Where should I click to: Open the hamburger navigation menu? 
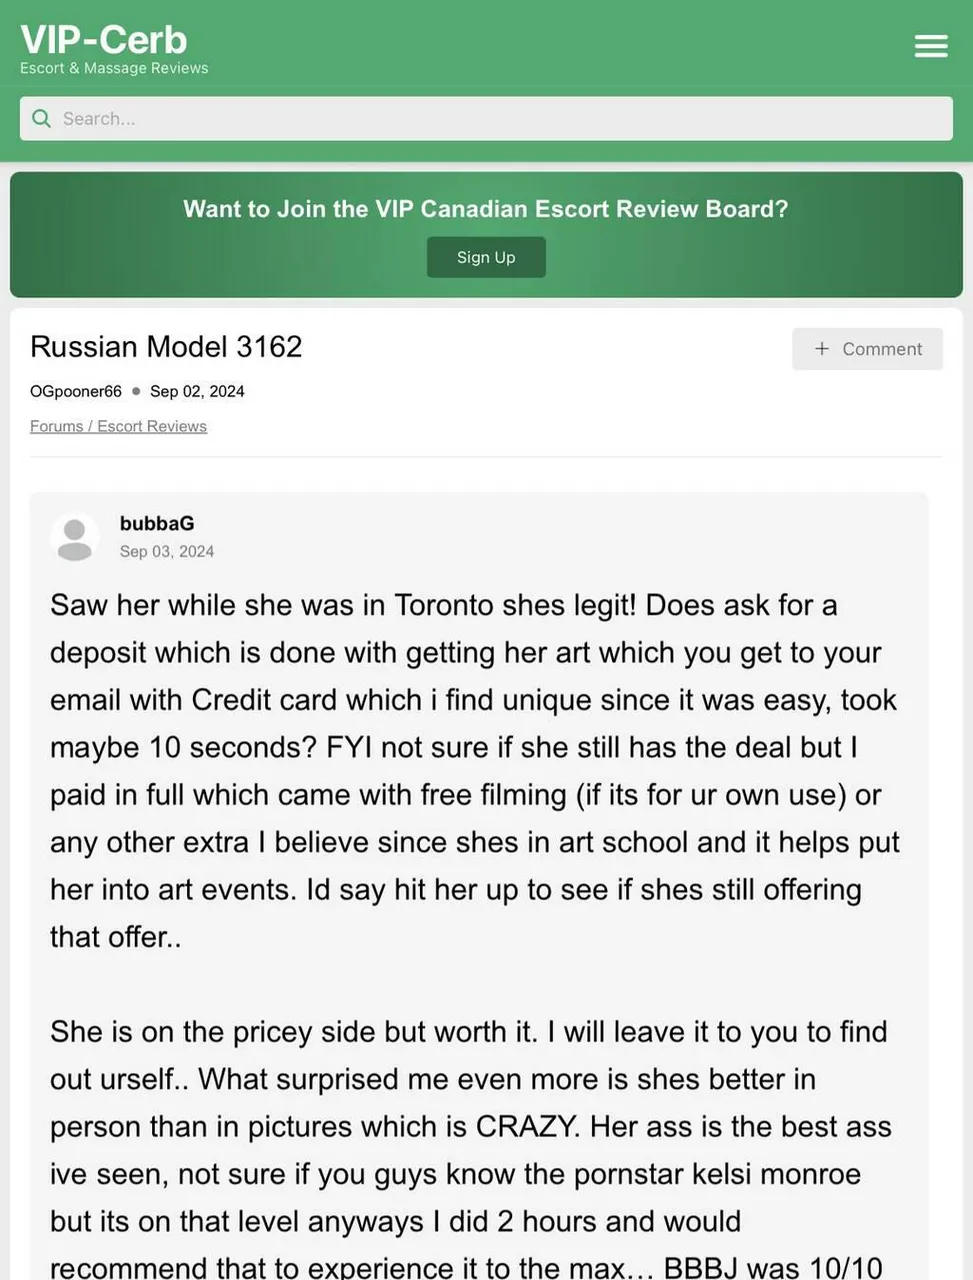coord(930,46)
